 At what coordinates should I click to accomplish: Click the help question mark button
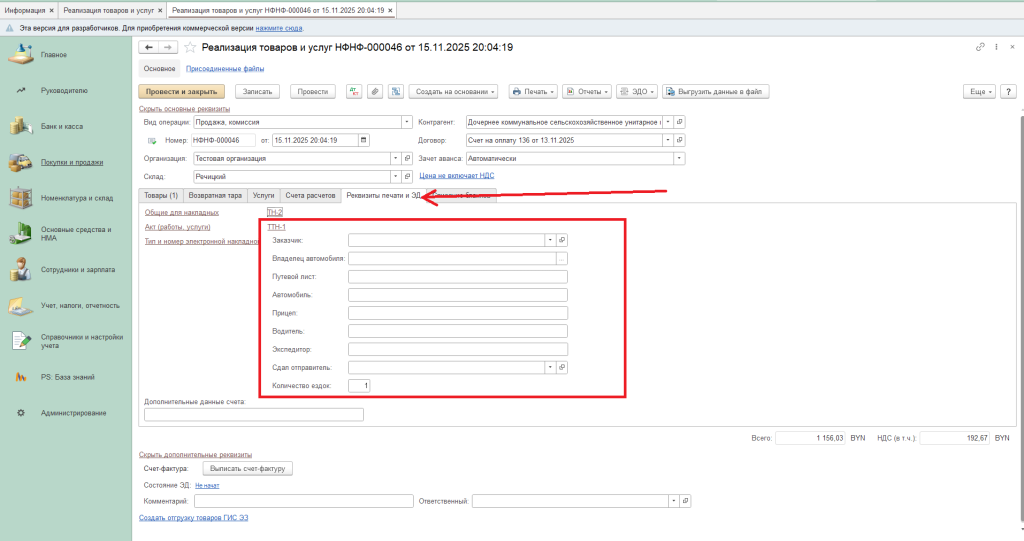1008,91
